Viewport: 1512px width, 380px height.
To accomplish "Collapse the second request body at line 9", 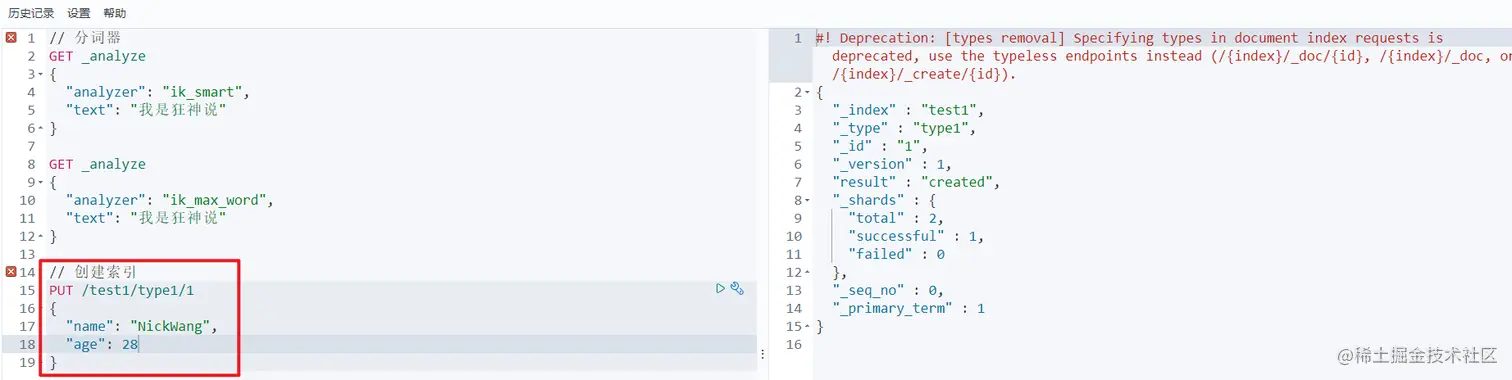I will coord(40,183).
